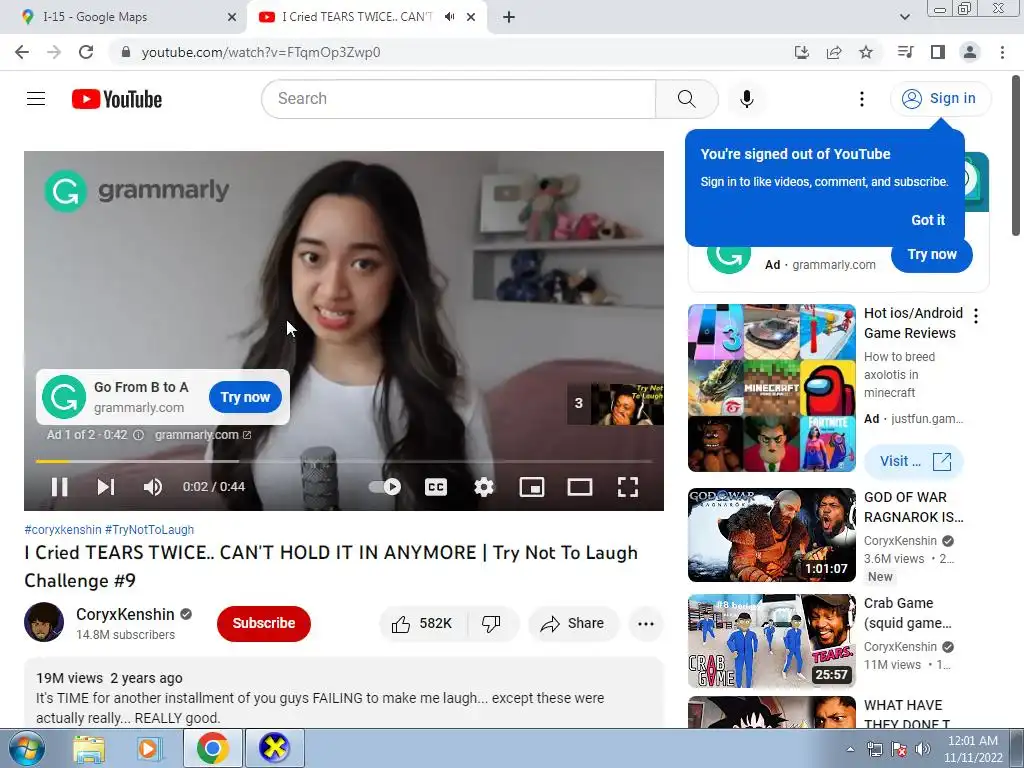Open YouTube settings three-dot menu in header
The width and height of the screenshot is (1024, 768).
point(862,99)
